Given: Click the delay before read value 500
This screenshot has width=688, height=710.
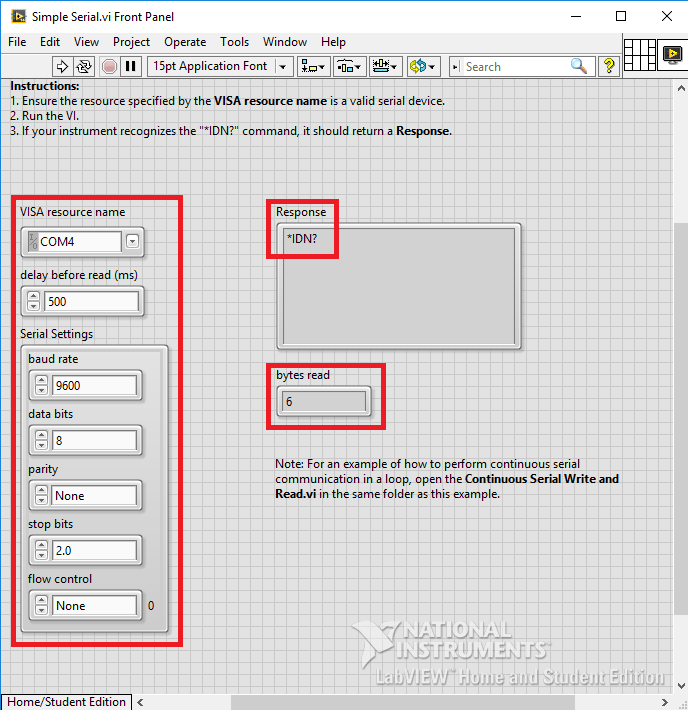Looking at the screenshot, I should coord(91,302).
